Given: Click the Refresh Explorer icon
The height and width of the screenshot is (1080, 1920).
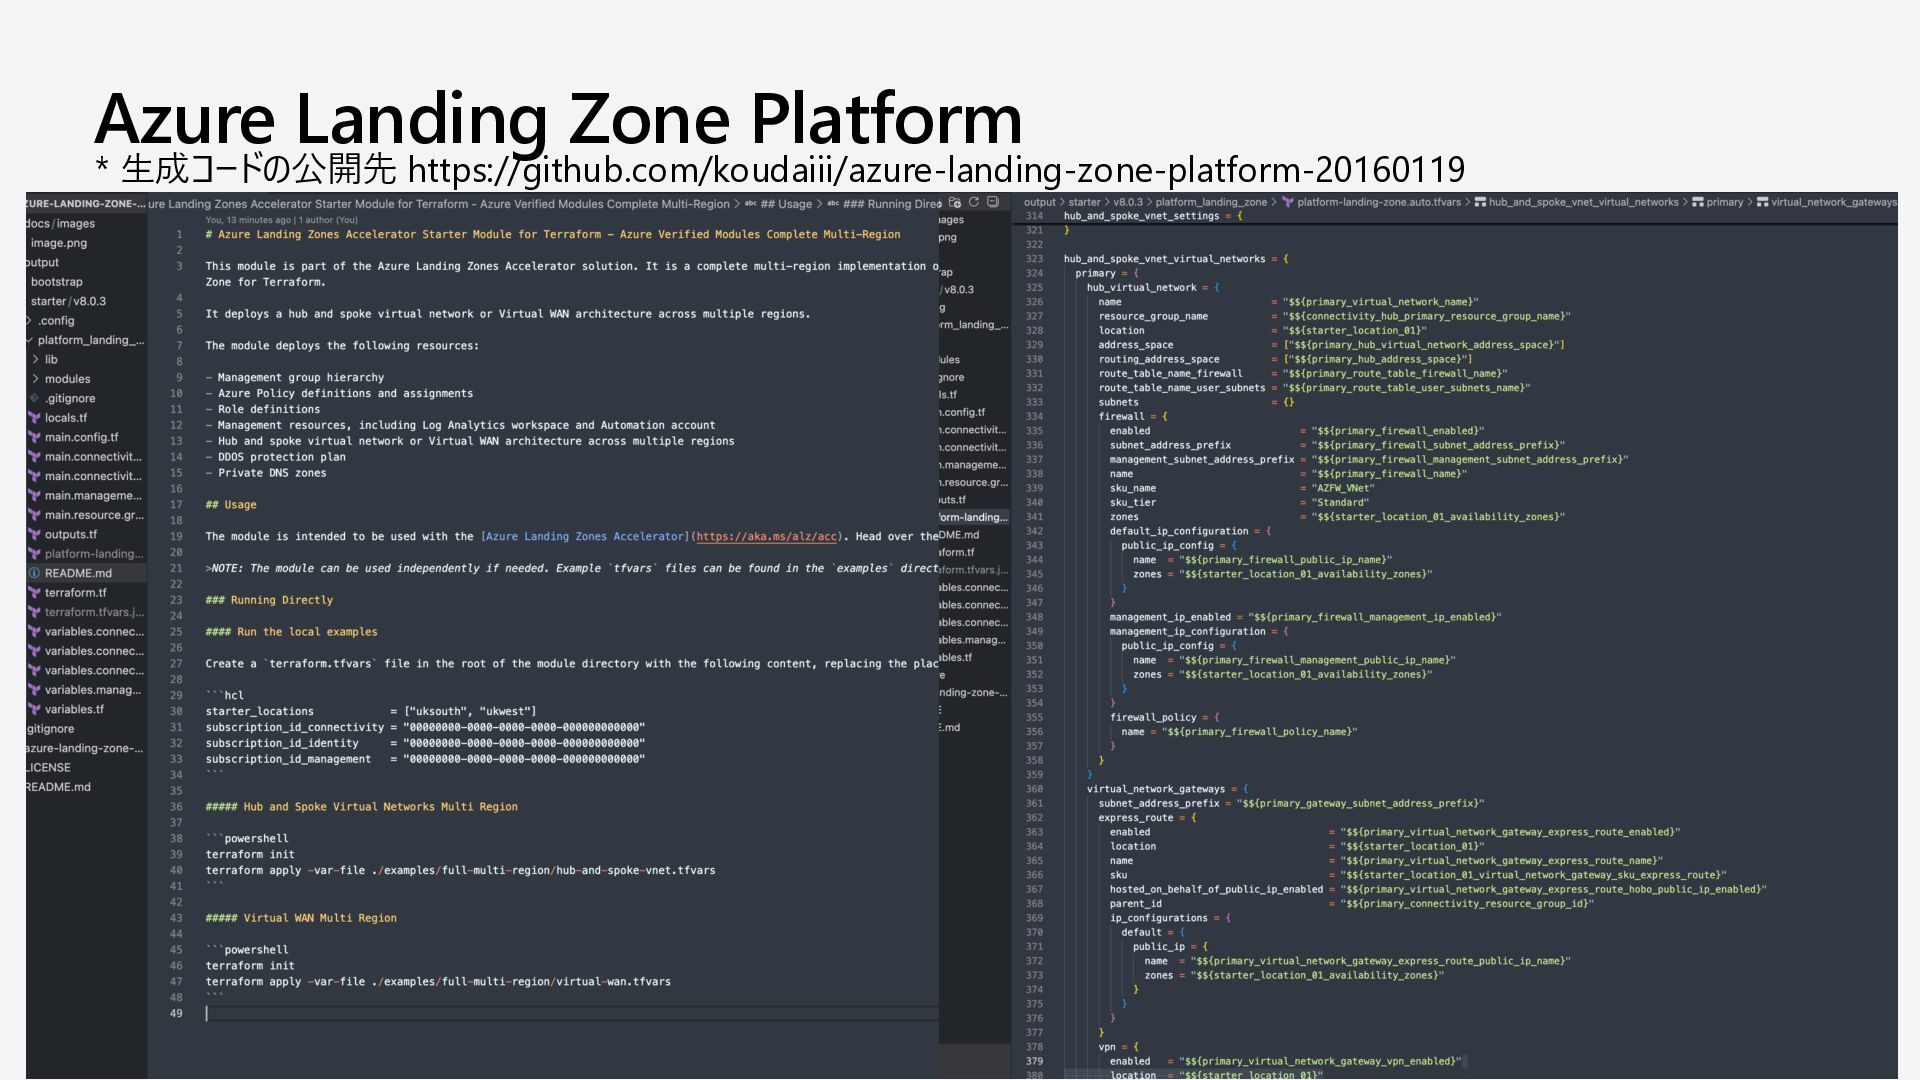Looking at the screenshot, I should coord(974,202).
